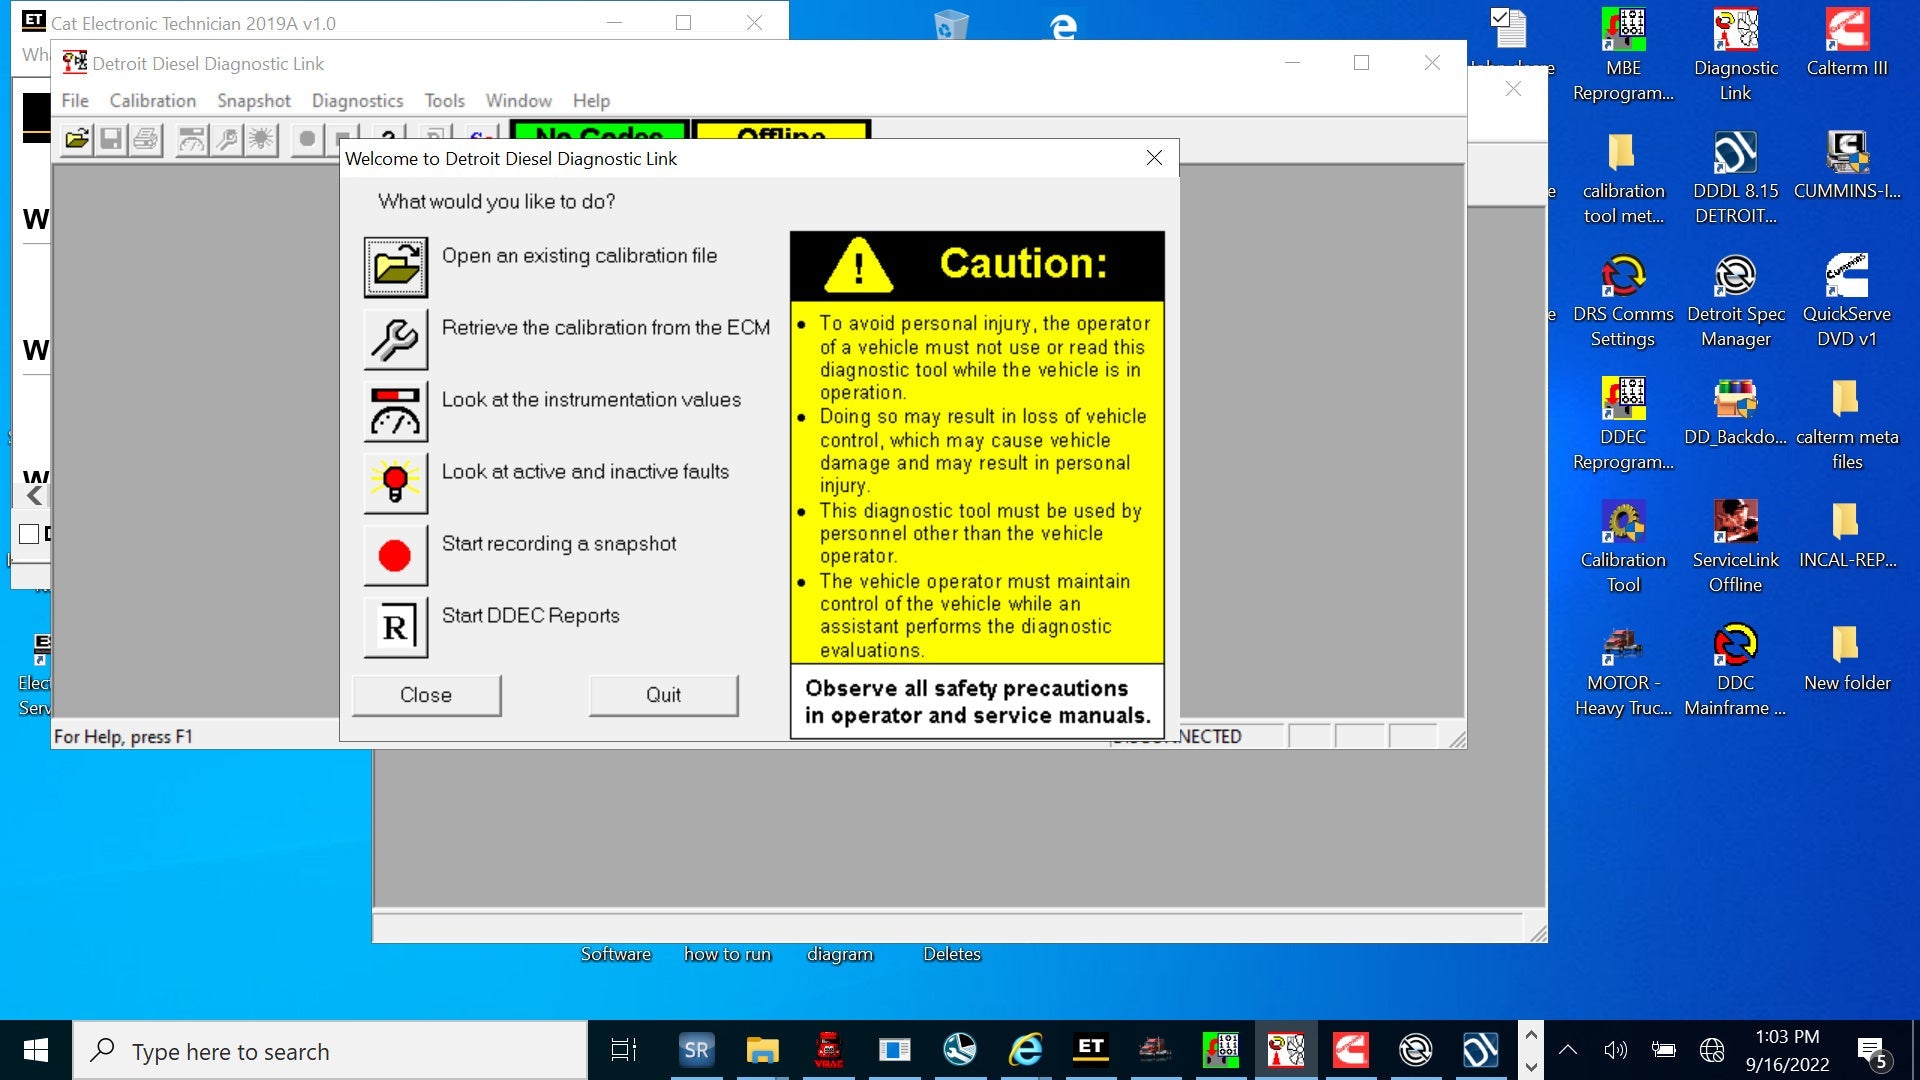
Task: Open the Diagnostics menu
Action: pyautogui.click(x=357, y=100)
